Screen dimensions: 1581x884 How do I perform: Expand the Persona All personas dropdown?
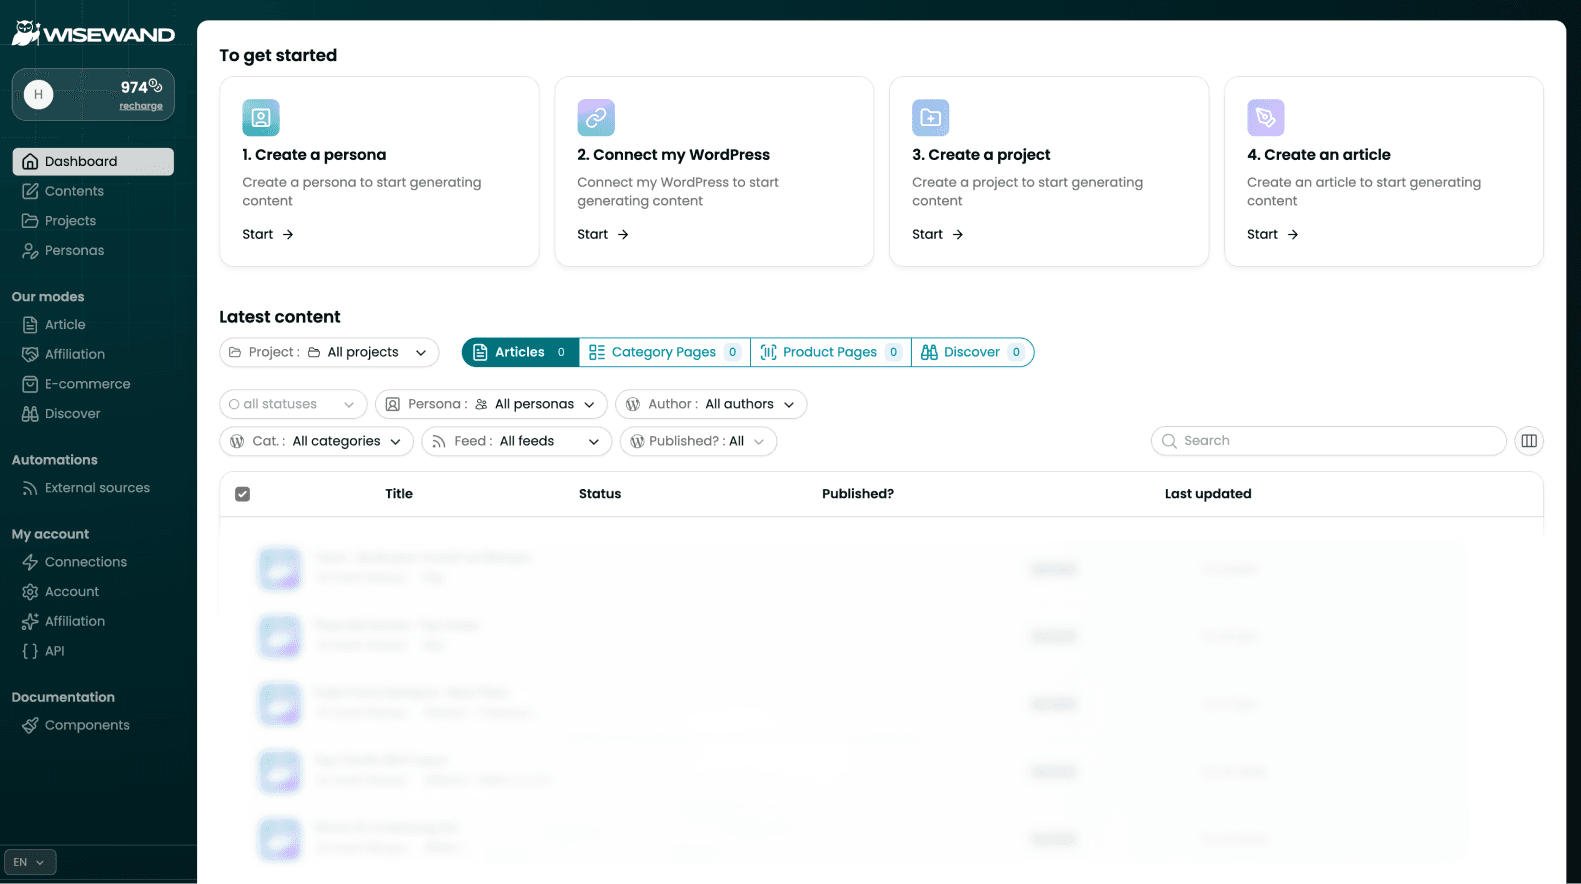click(x=491, y=404)
